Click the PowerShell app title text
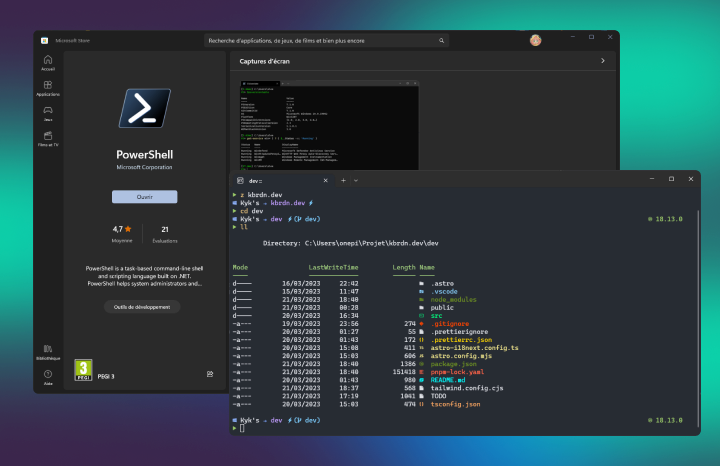Screen dimensions: 720x466 tap(145, 154)
